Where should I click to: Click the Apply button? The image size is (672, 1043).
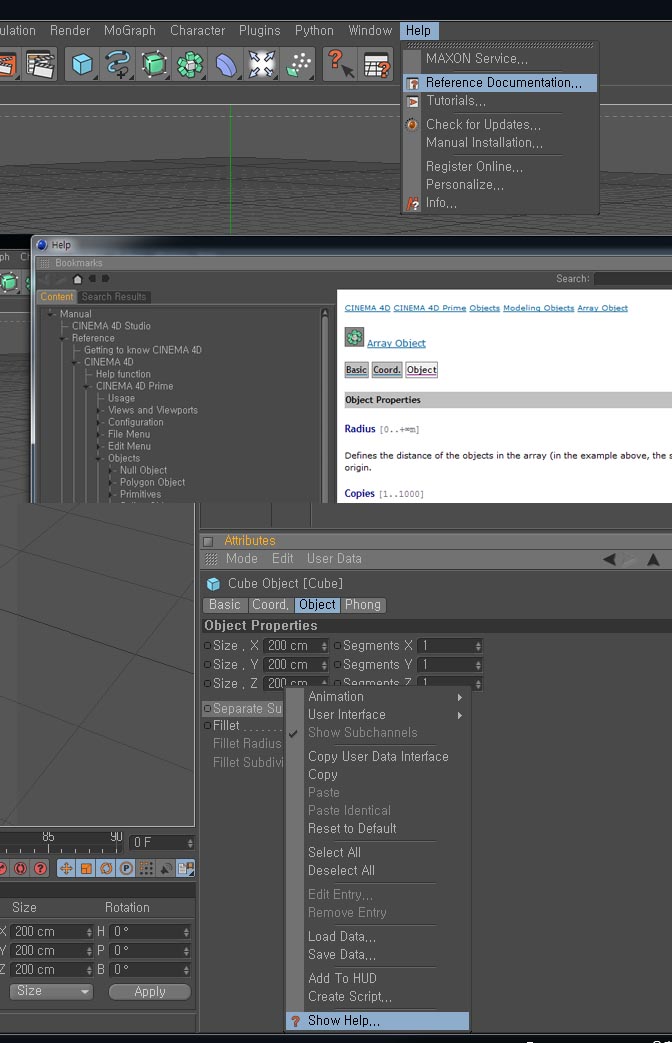[x=150, y=992]
